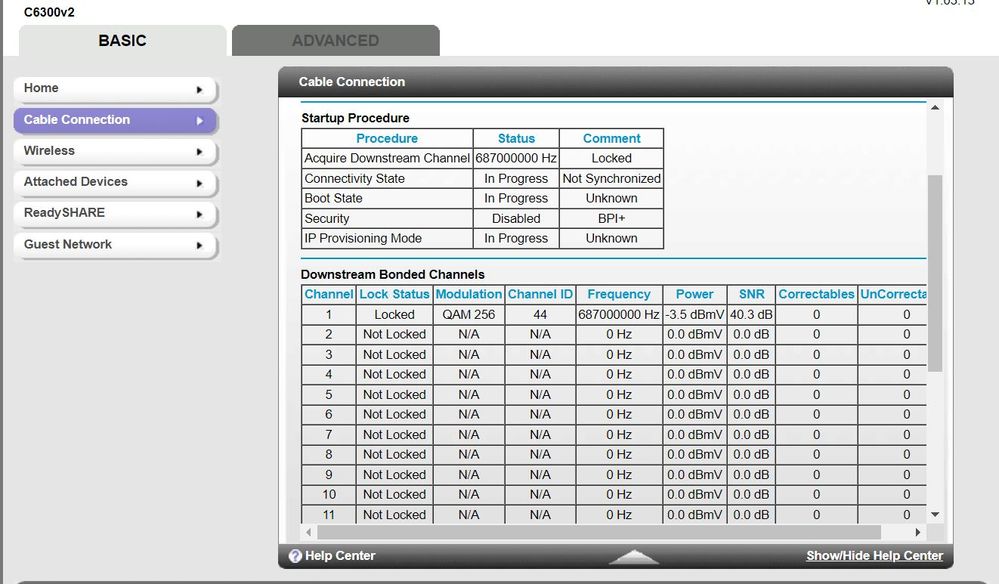The height and width of the screenshot is (584, 999).
Task: Open the Wireless settings page
Action: (114, 151)
